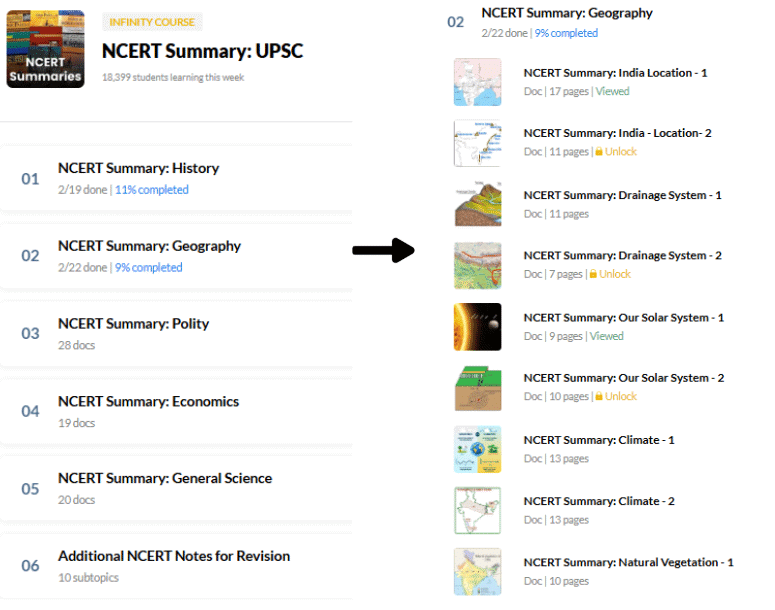Click the lock icon for India - Location- 2
Screen dimensions: 775x610
(599, 151)
